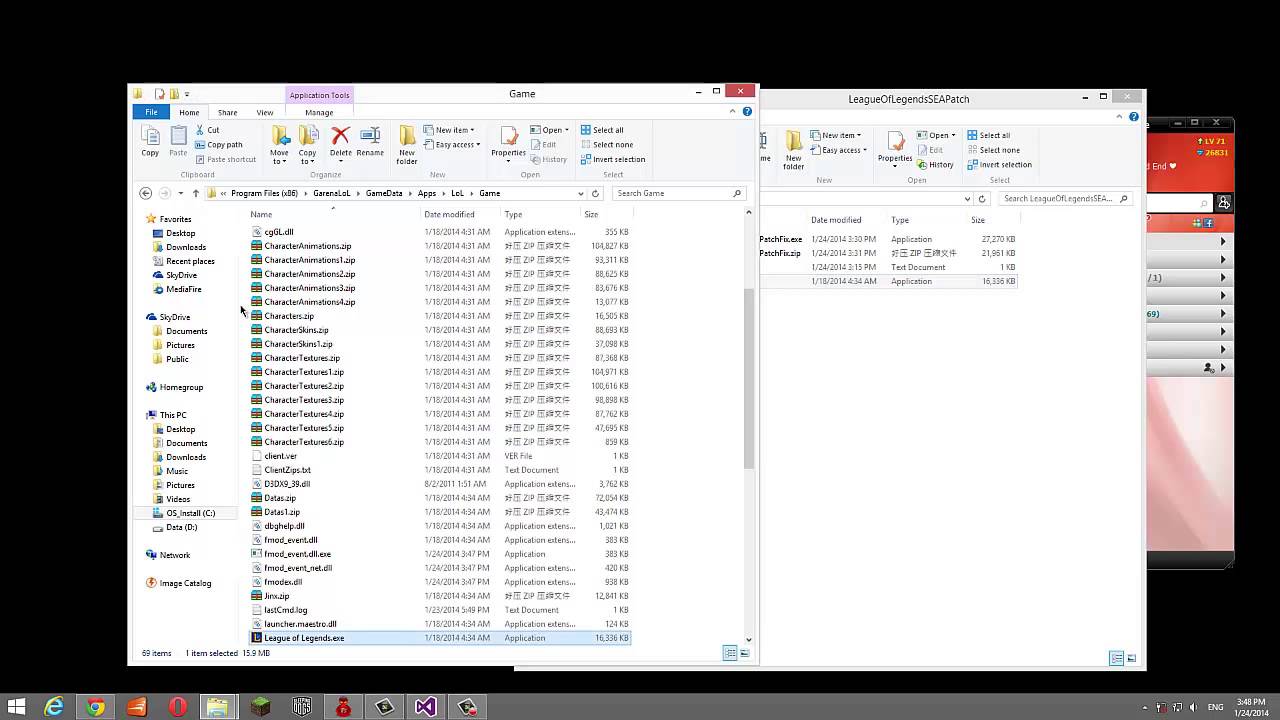Screen dimensions: 1280x720
Task: Select the lastCmd.log file
Action: click(440, 610)
